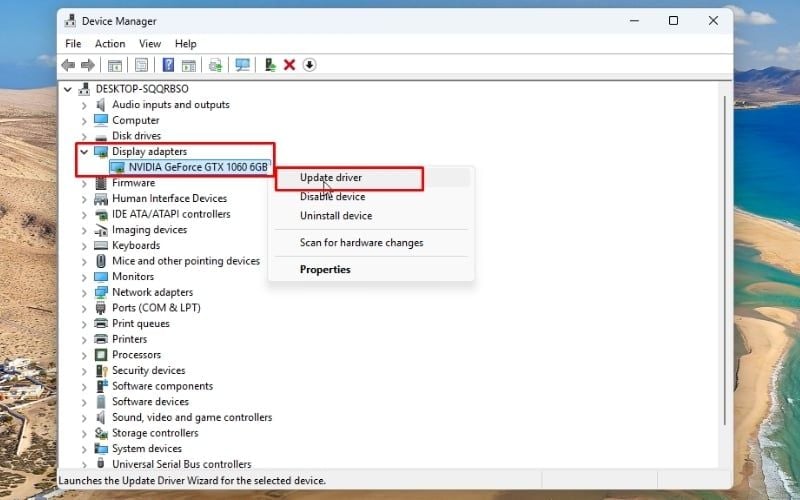Choose Update driver from the context menu
Viewport: 800px width, 500px height.
(x=371, y=178)
